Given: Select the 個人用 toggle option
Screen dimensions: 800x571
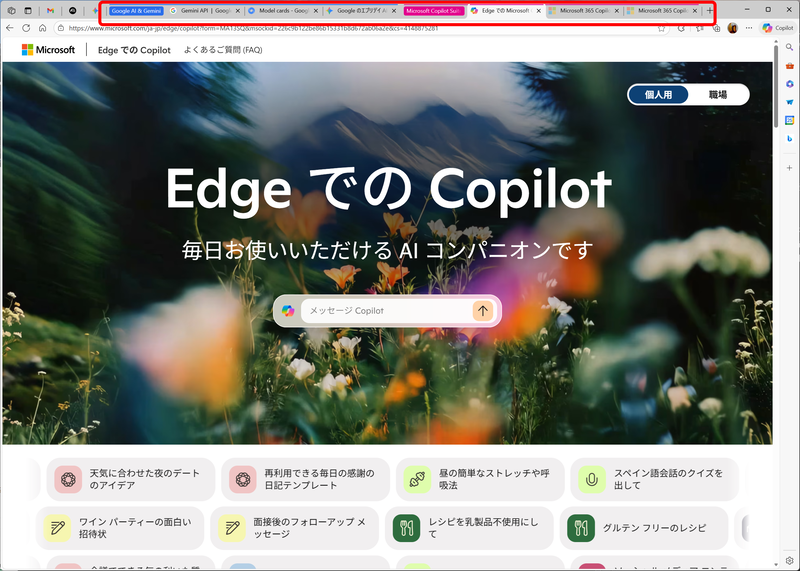Looking at the screenshot, I should (658, 94).
